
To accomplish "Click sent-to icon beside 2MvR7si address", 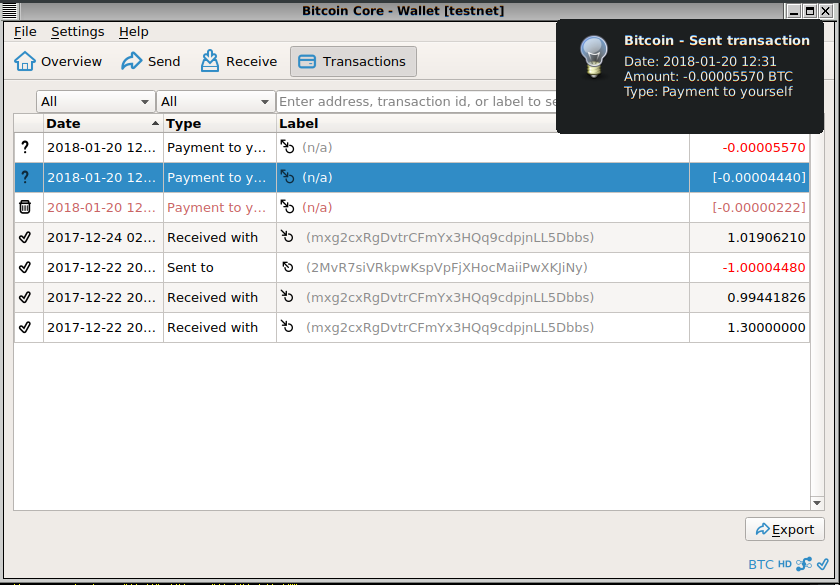I will point(288,267).
